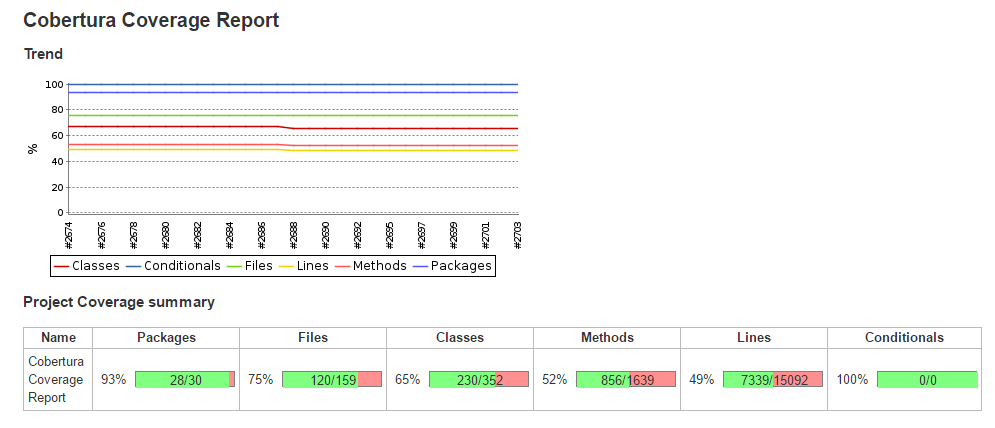Click the Classes 230/352 coverage bar
The width and height of the screenshot is (995, 428).
pyautogui.click(x=479, y=380)
